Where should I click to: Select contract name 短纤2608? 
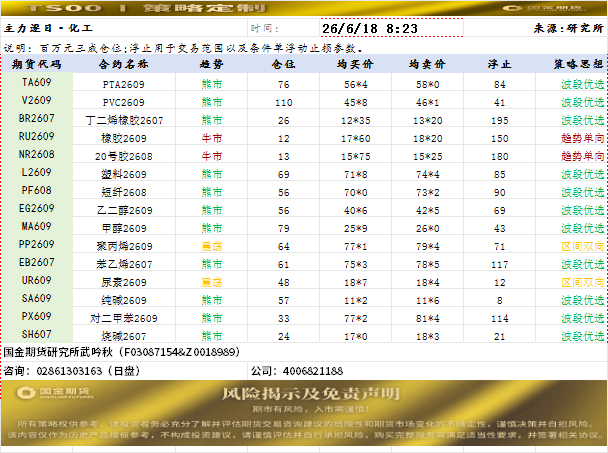[x=124, y=192]
